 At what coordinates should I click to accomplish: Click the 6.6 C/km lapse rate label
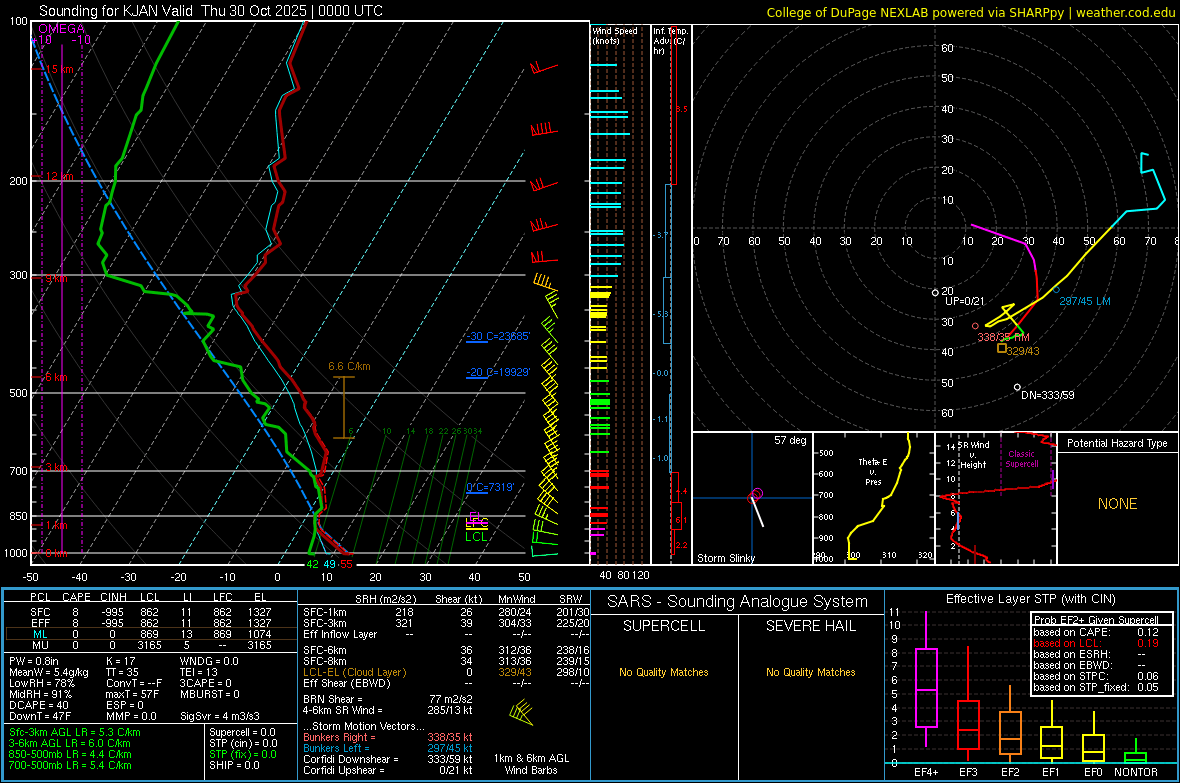tap(349, 367)
